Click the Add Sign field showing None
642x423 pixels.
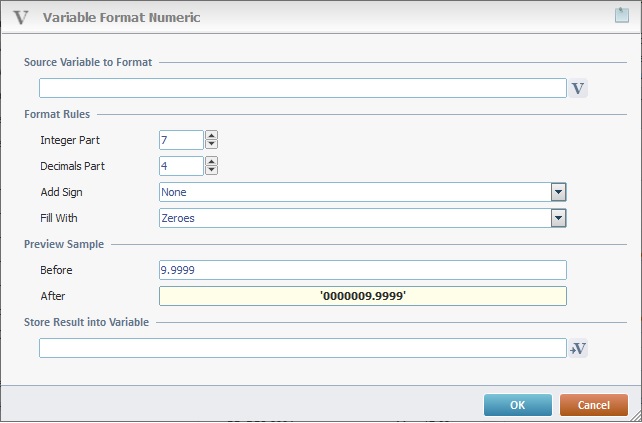click(x=355, y=192)
